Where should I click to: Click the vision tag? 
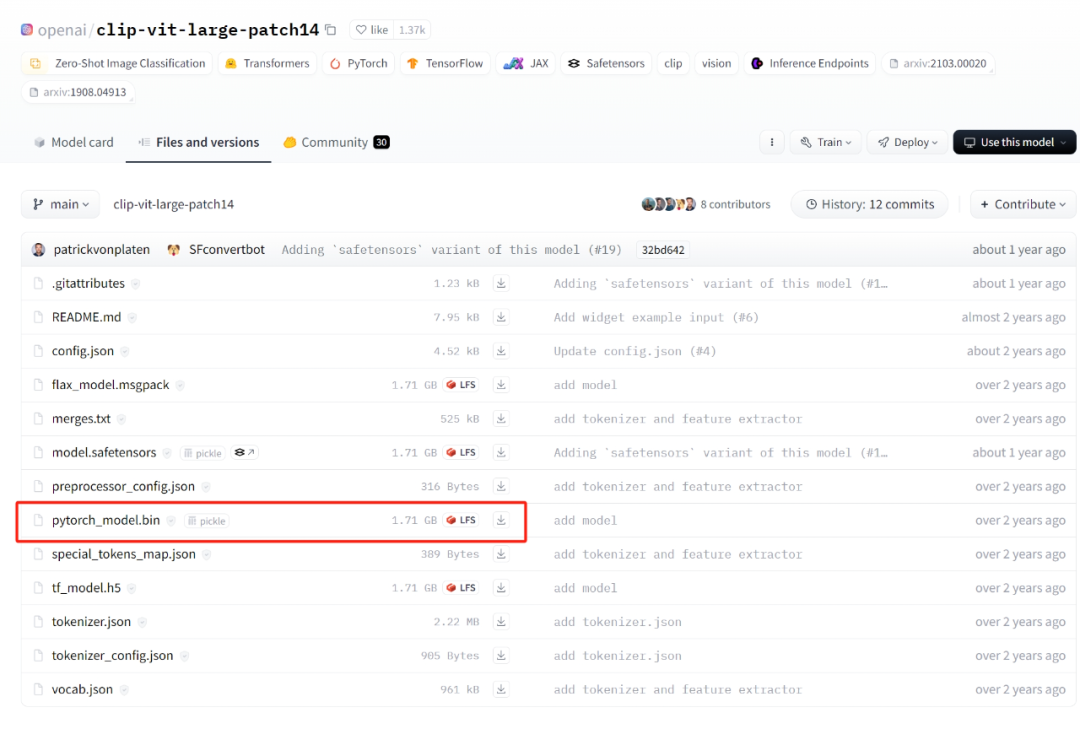716,63
